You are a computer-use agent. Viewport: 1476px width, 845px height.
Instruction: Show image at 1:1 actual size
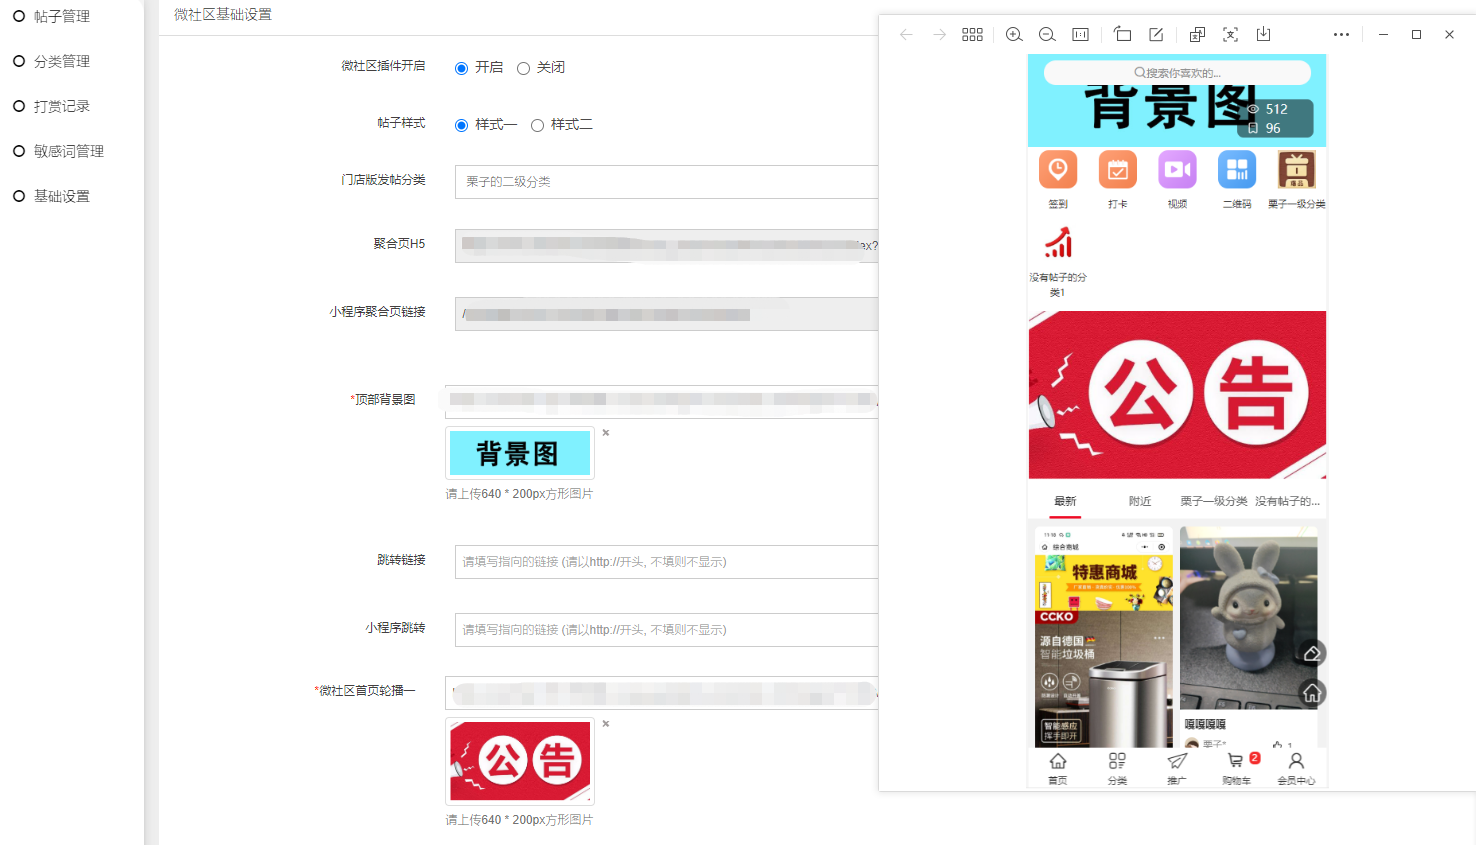[1080, 35]
